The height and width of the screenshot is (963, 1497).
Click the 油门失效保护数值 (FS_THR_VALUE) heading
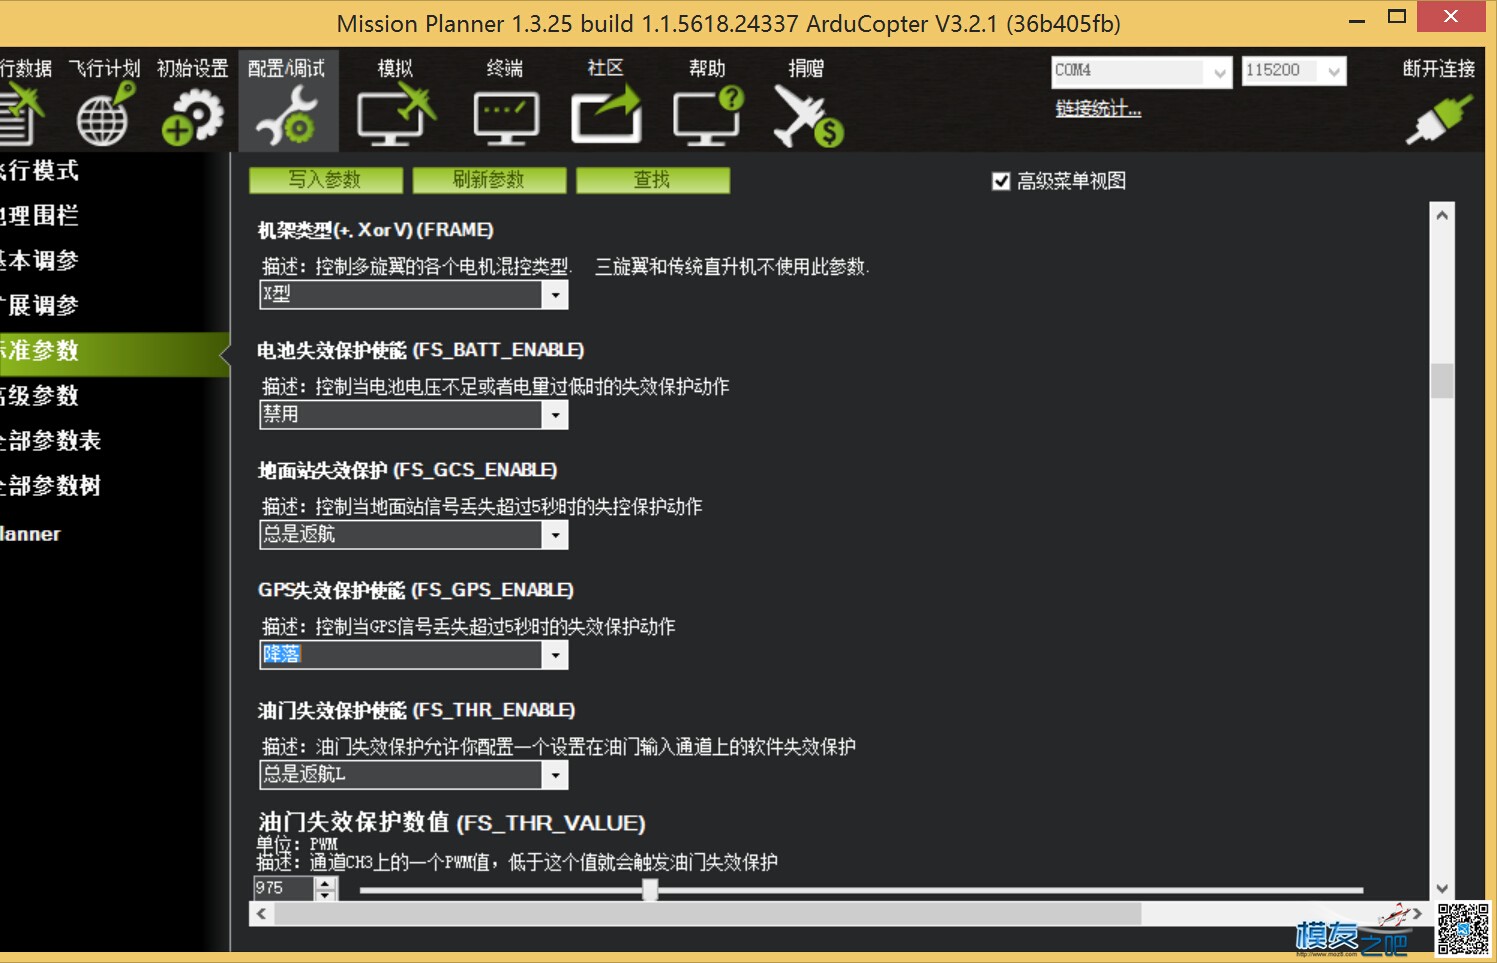click(452, 823)
